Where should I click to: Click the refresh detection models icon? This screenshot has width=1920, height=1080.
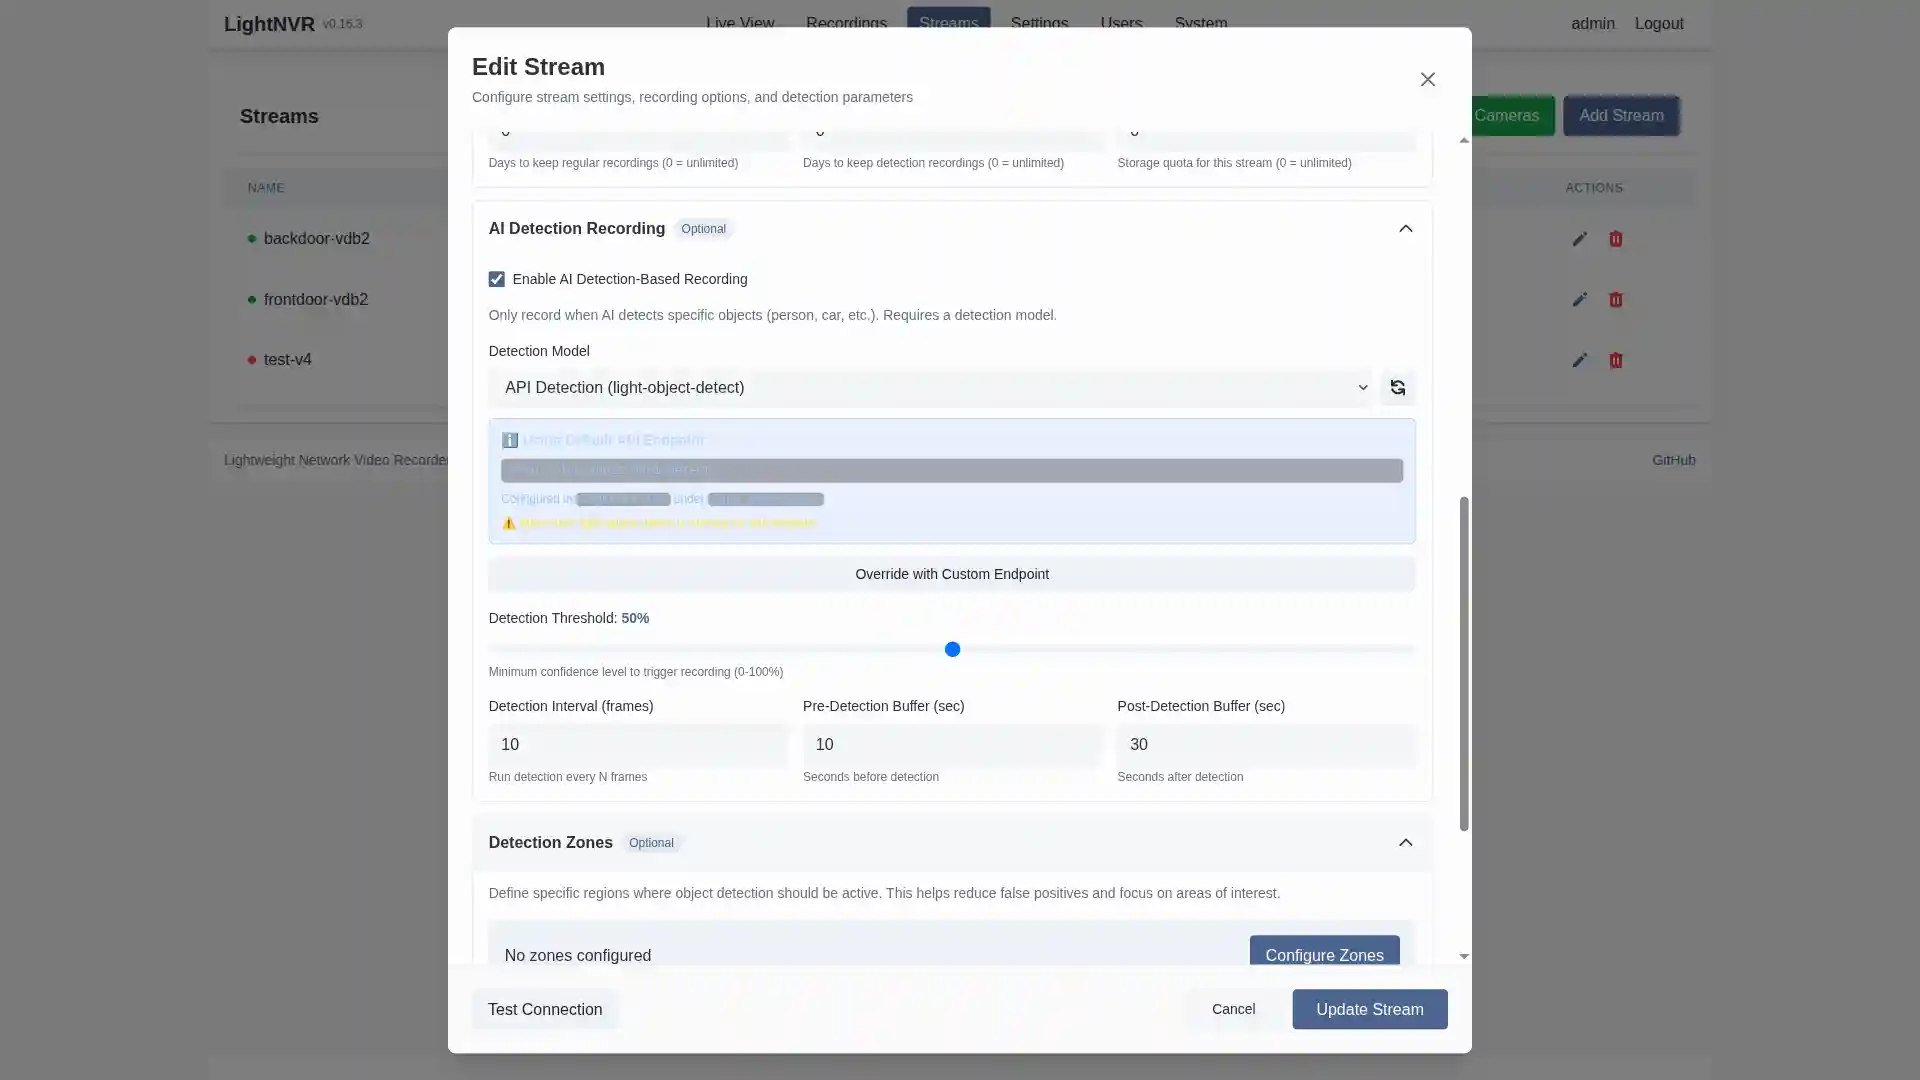click(x=1397, y=388)
